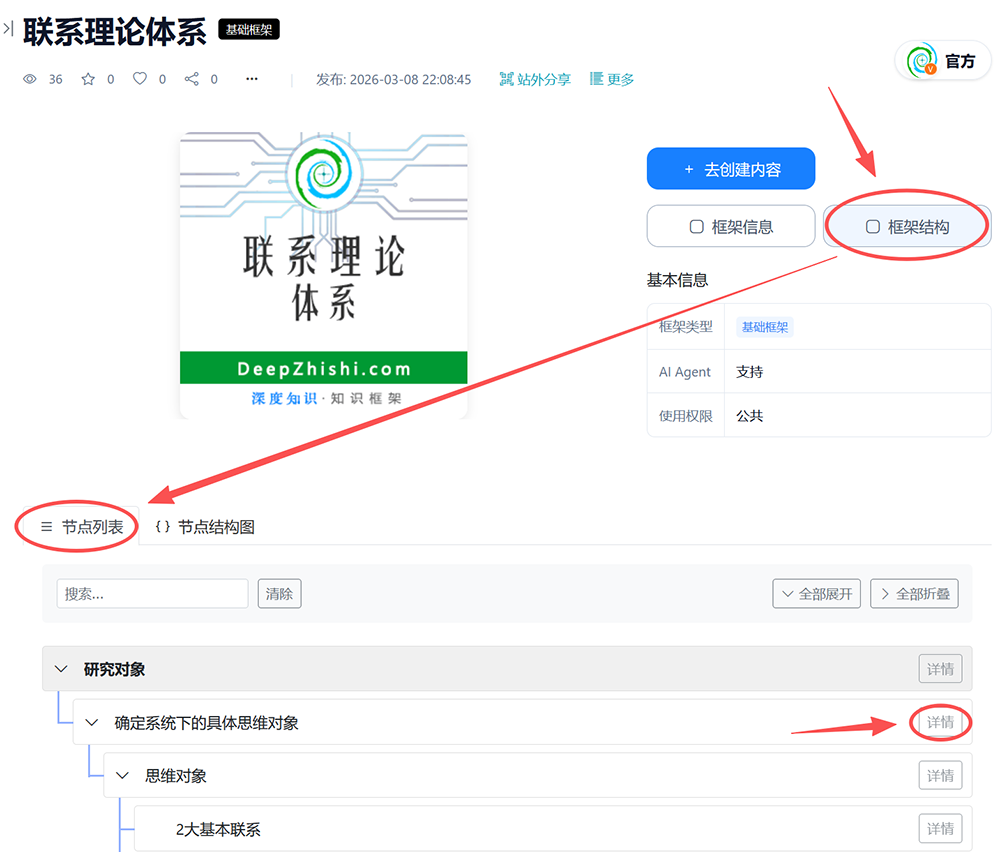Click the 支持 value in the AI Agent row
This screenshot has height=852, width=1000.
(749, 372)
